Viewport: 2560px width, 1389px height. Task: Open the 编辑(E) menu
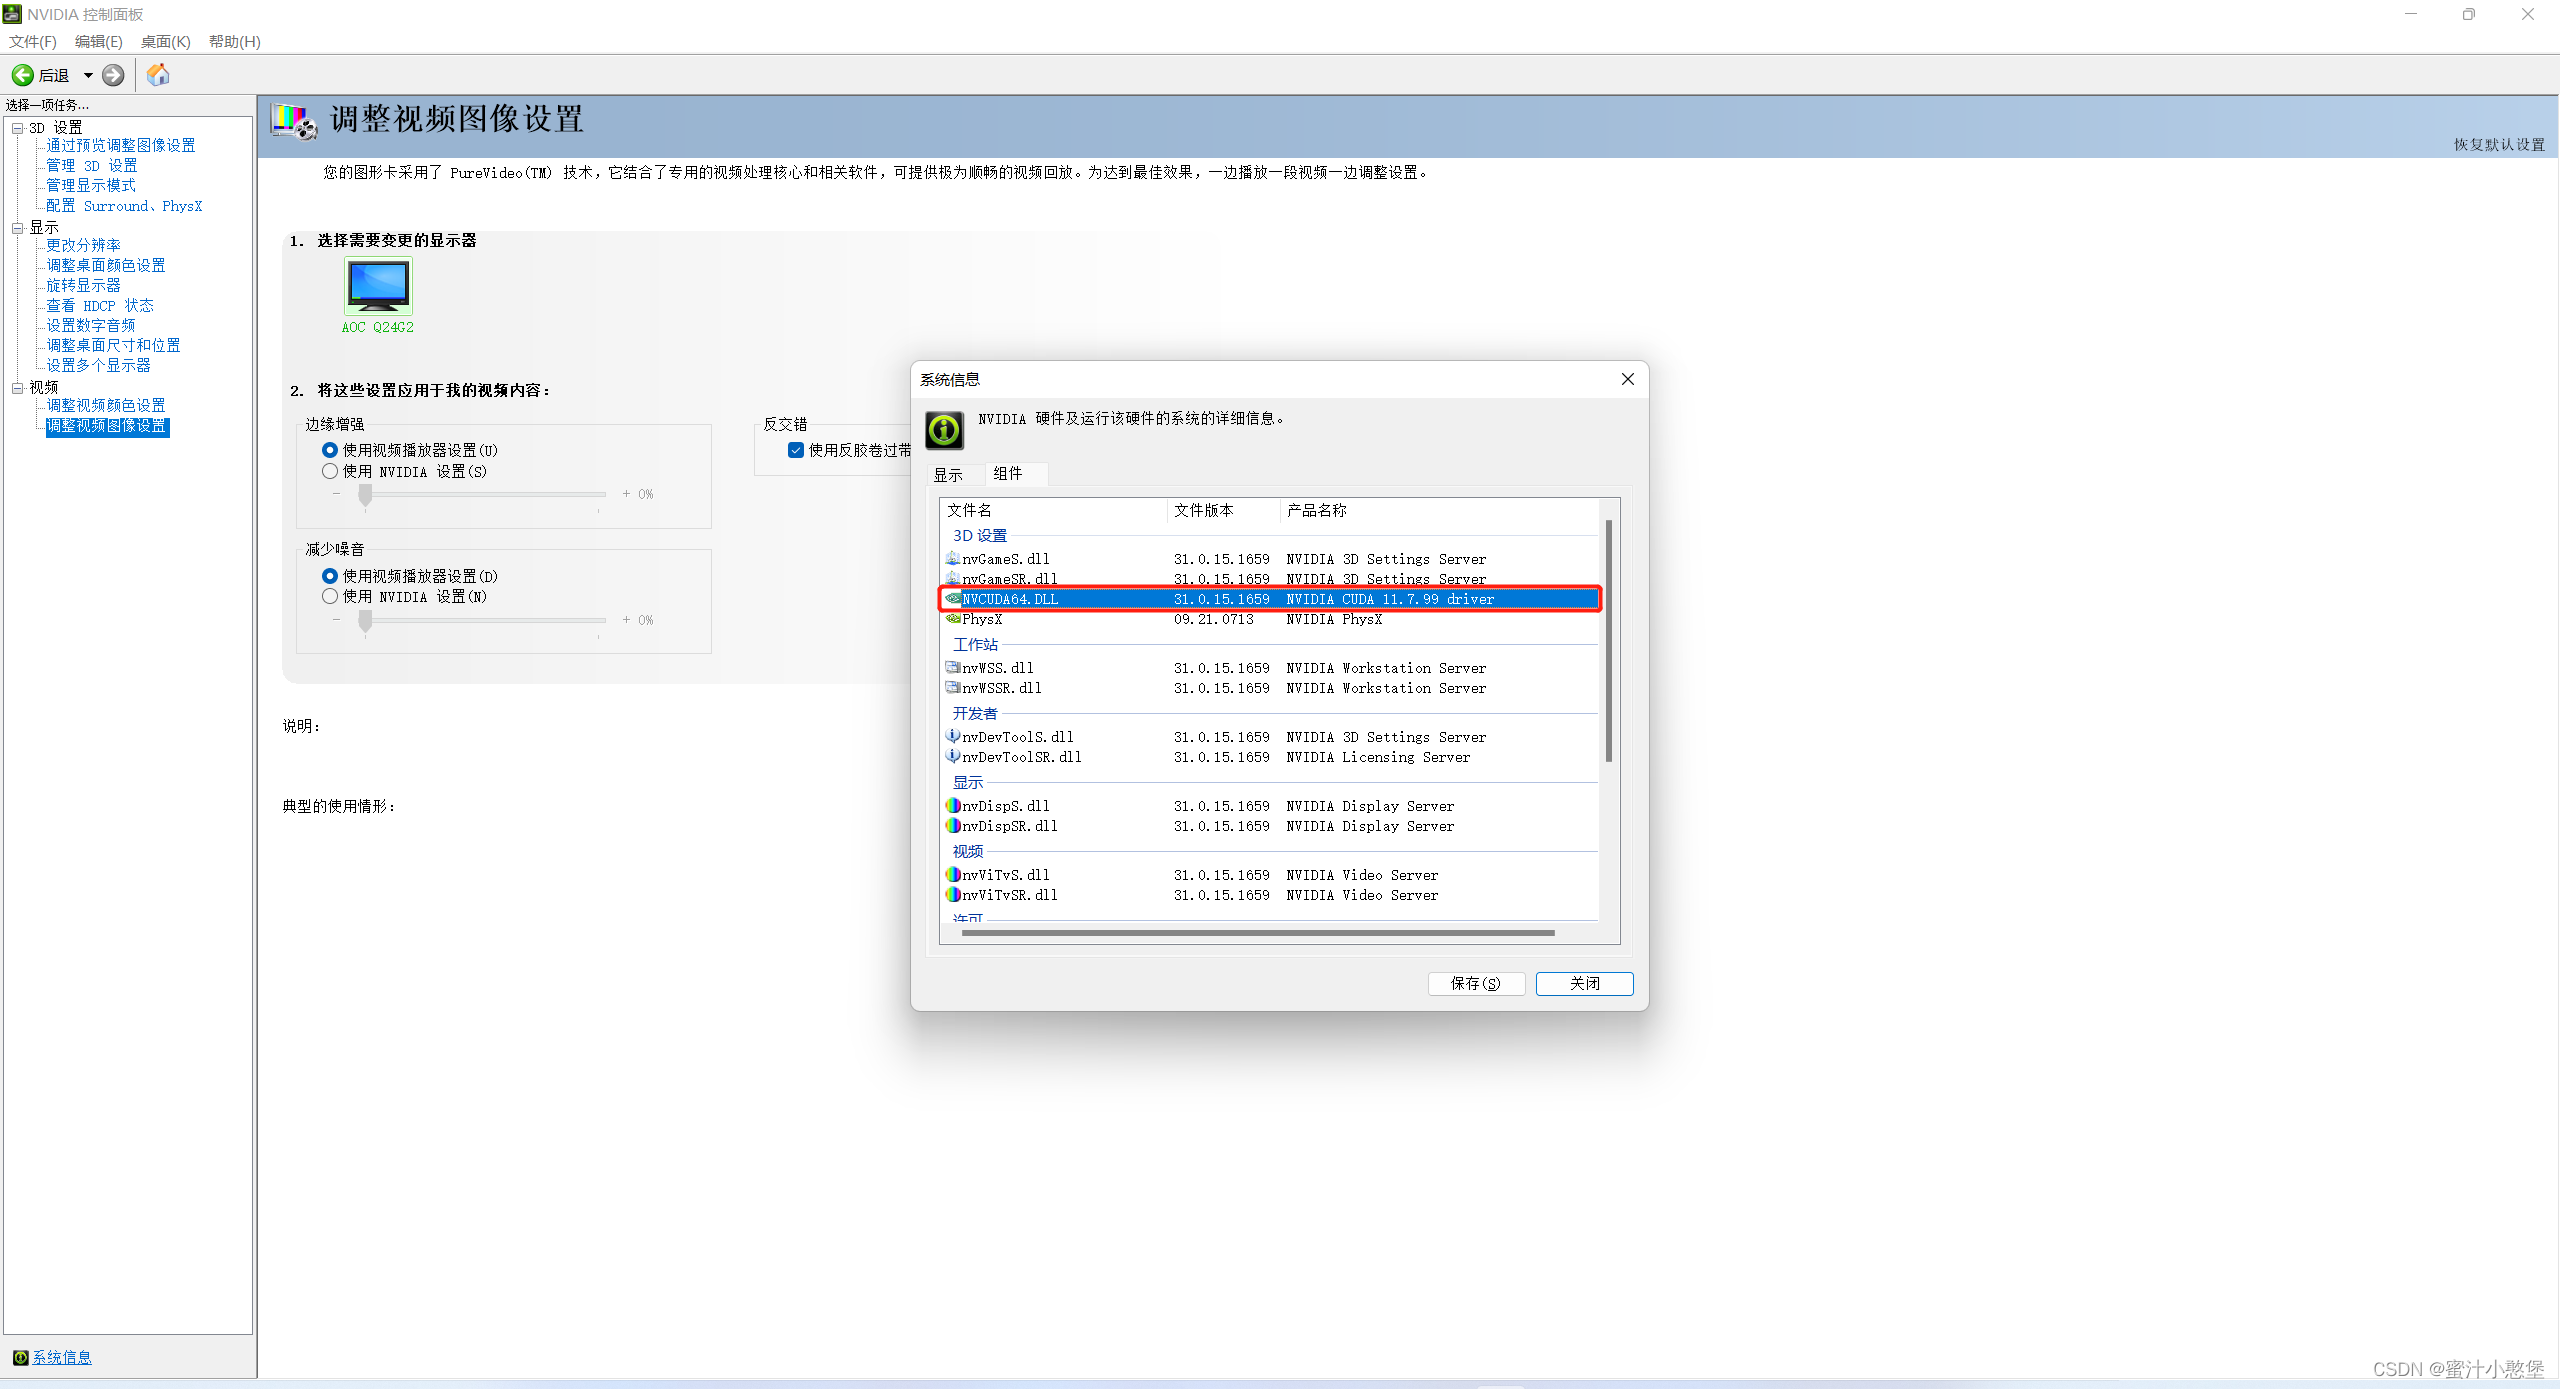(99, 41)
